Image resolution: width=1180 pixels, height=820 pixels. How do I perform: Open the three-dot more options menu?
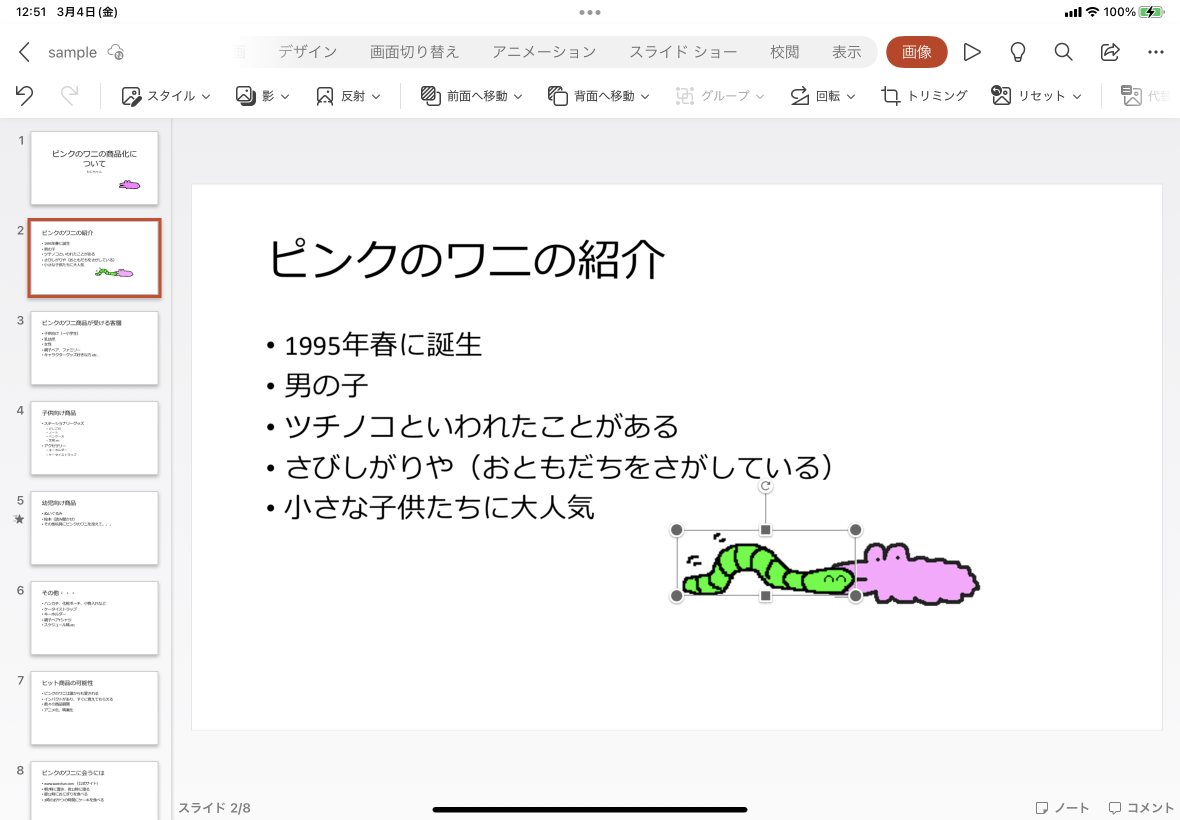pyautogui.click(x=1156, y=52)
